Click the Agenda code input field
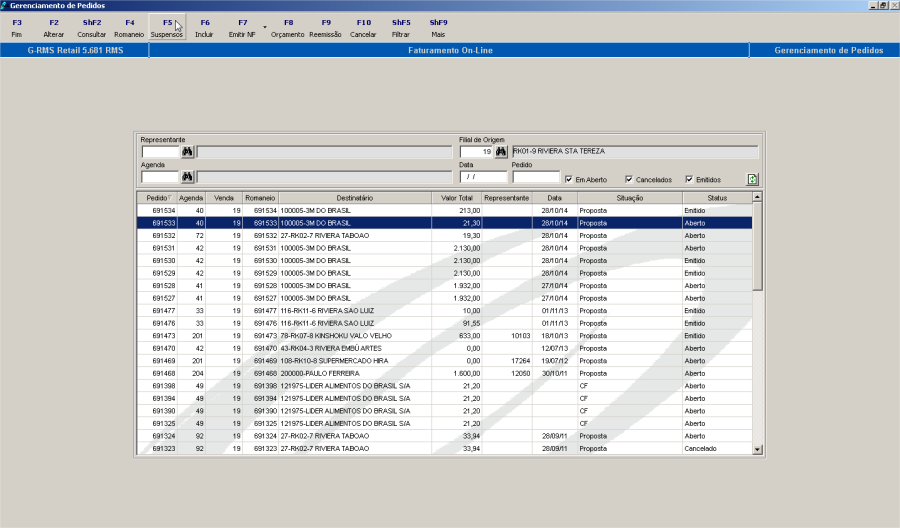This screenshot has width=900, height=528. click(x=161, y=177)
